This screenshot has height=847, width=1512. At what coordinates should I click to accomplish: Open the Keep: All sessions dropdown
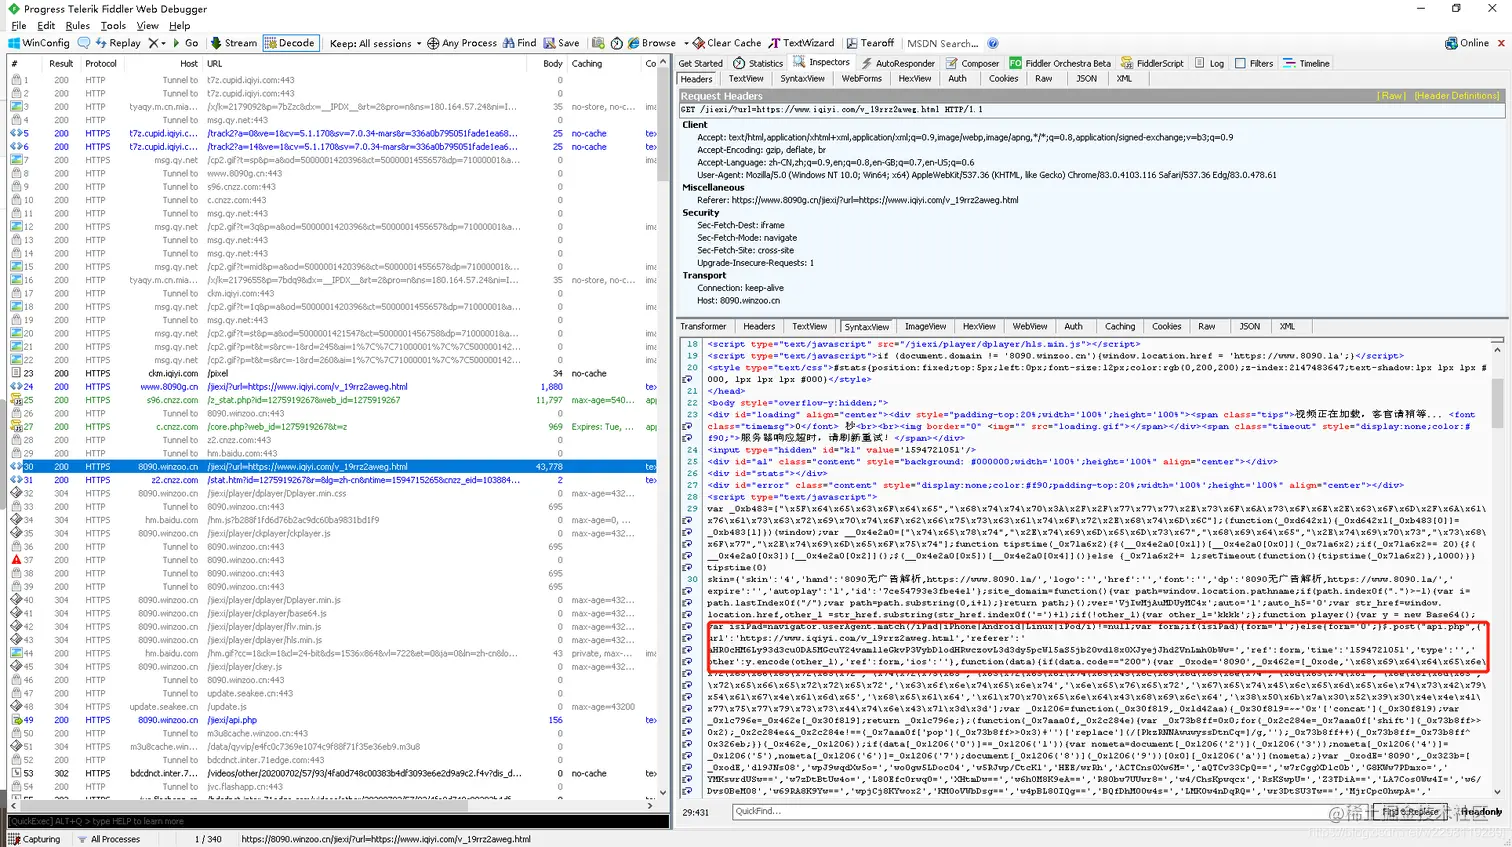(x=376, y=43)
